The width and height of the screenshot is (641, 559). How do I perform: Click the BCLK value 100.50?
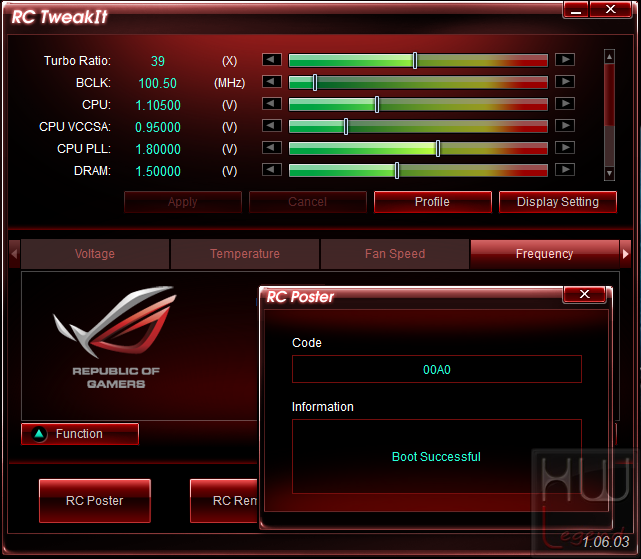(x=158, y=83)
